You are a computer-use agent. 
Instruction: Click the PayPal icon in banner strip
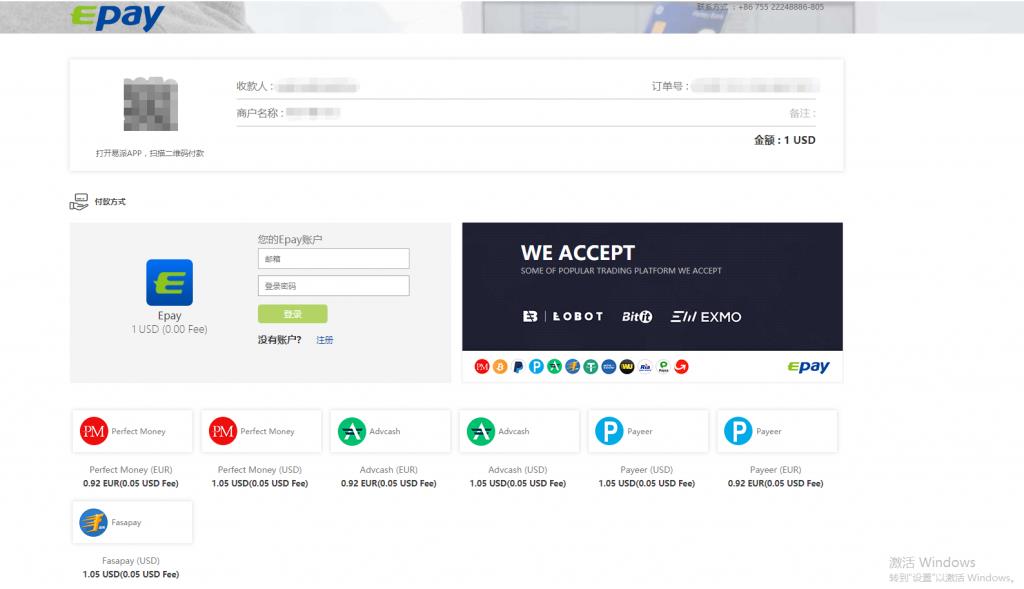pos(518,367)
